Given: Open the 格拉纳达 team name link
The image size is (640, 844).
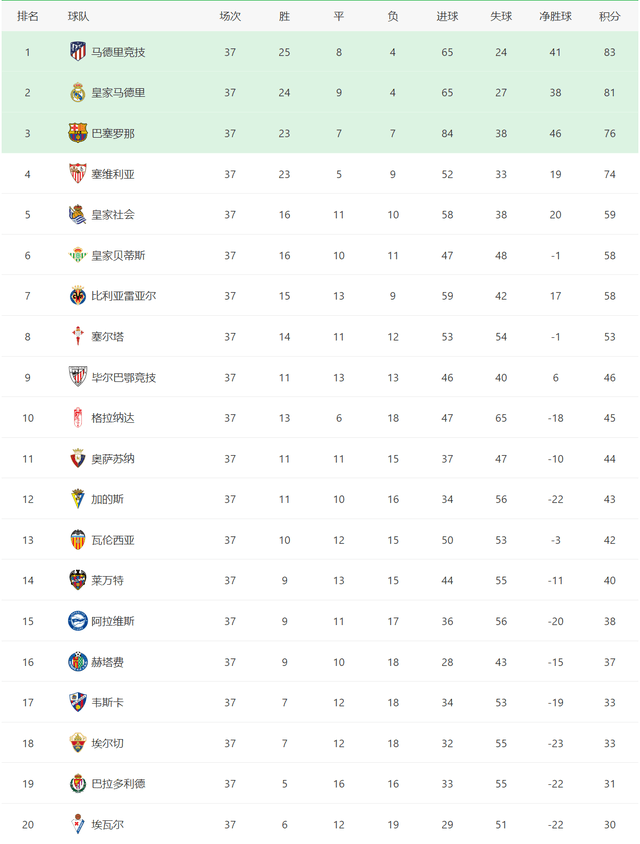Looking at the screenshot, I should (113, 418).
